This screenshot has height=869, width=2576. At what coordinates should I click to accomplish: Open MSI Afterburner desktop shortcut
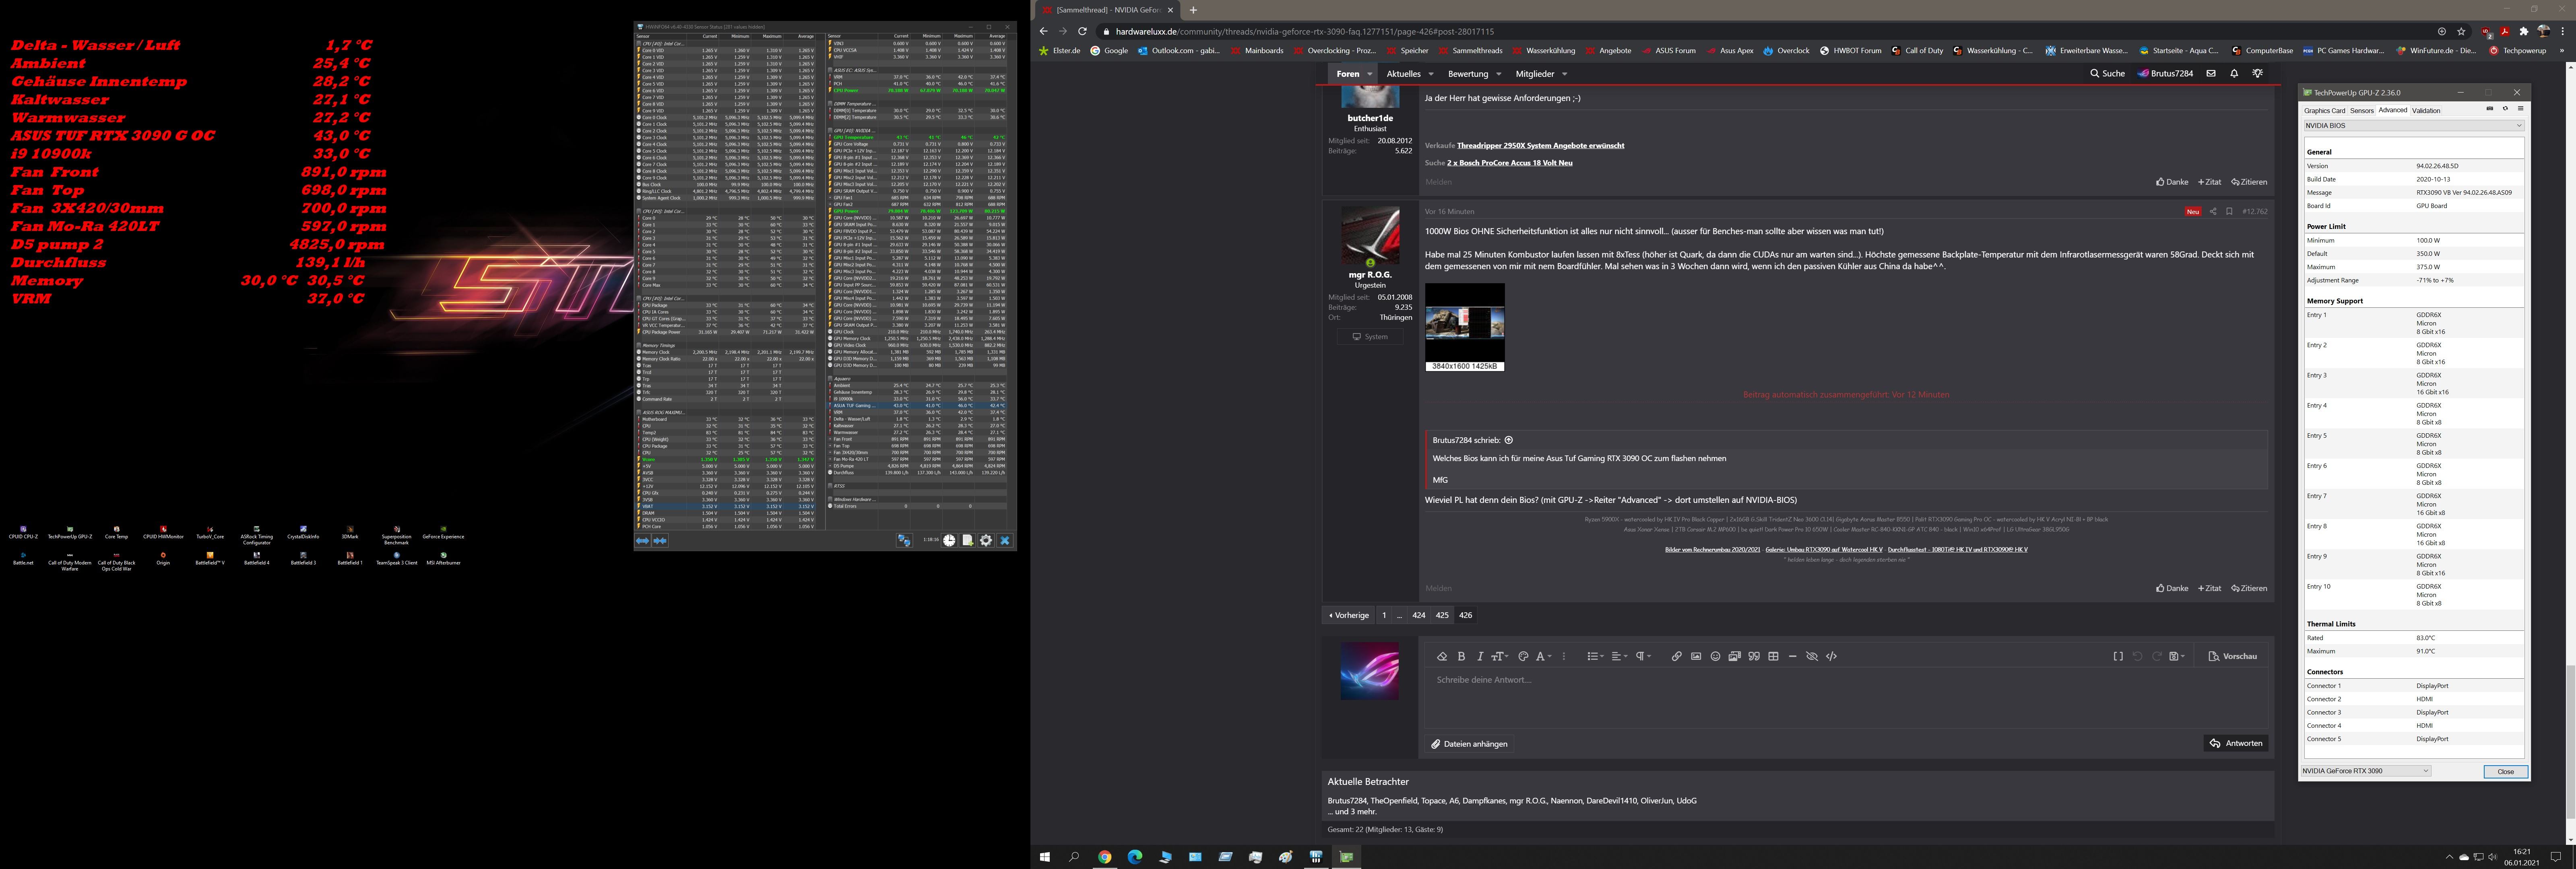pos(443,558)
